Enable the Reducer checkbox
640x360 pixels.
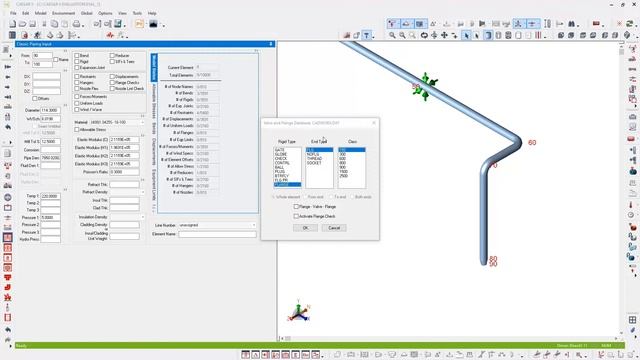point(112,56)
